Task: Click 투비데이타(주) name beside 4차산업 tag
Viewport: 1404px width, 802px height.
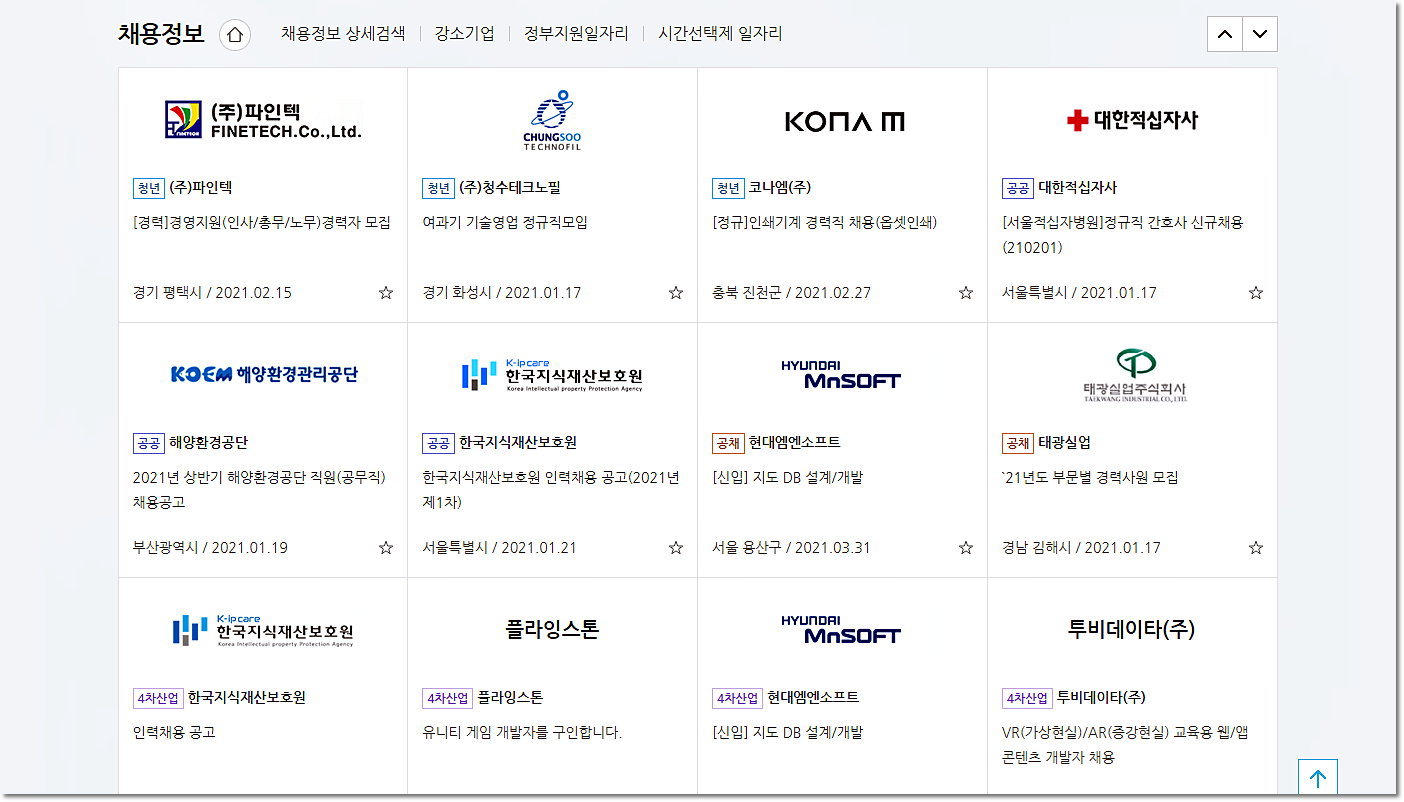Action: point(1101,698)
